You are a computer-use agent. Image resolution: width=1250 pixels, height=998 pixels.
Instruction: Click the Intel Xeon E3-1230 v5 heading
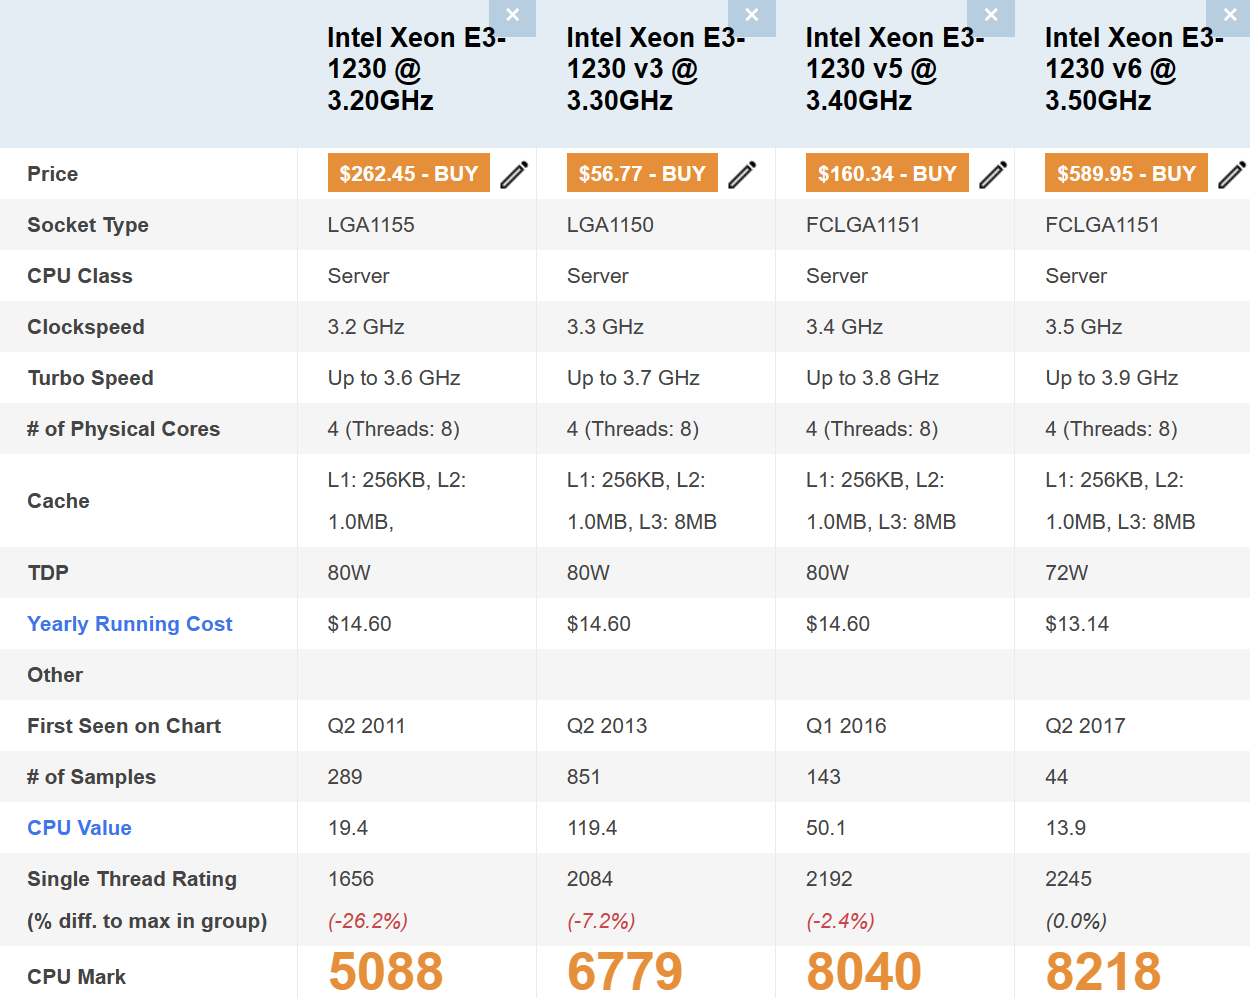pos(894,69)
